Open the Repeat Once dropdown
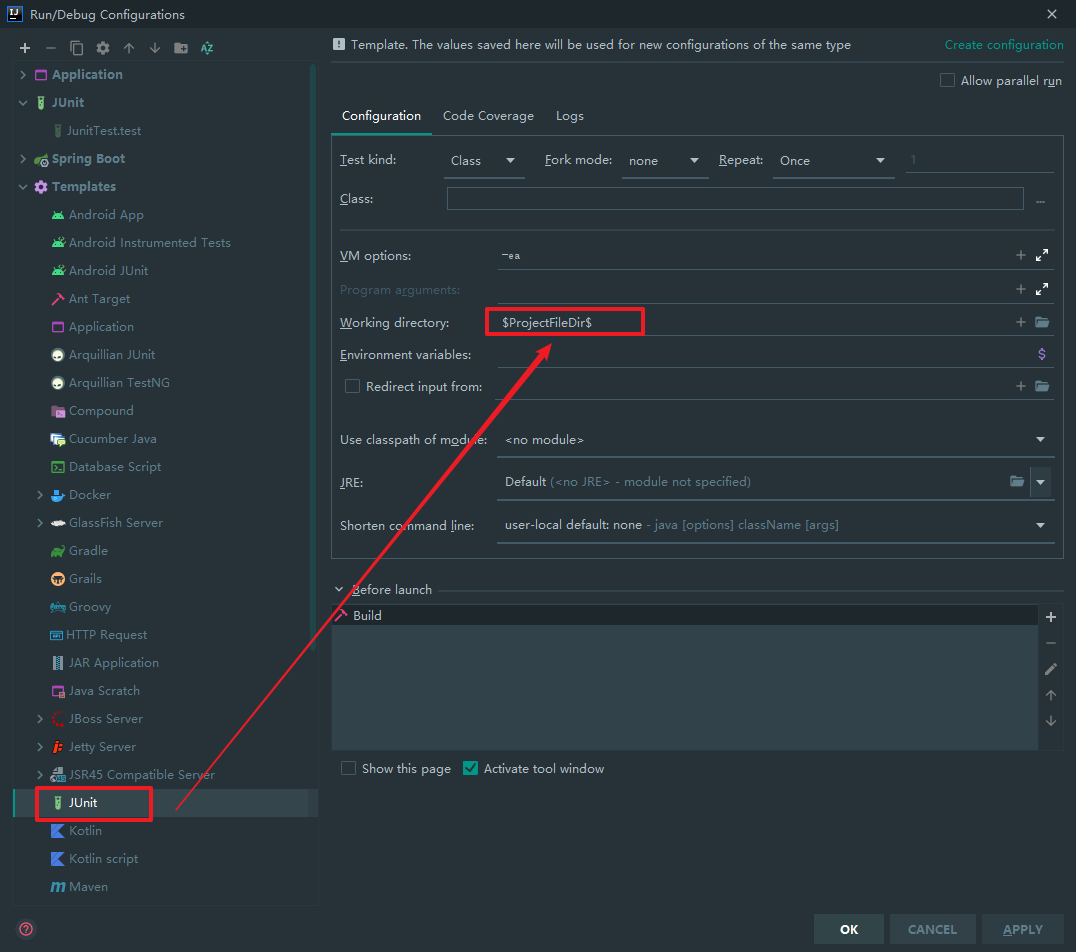 pos(833,161)
